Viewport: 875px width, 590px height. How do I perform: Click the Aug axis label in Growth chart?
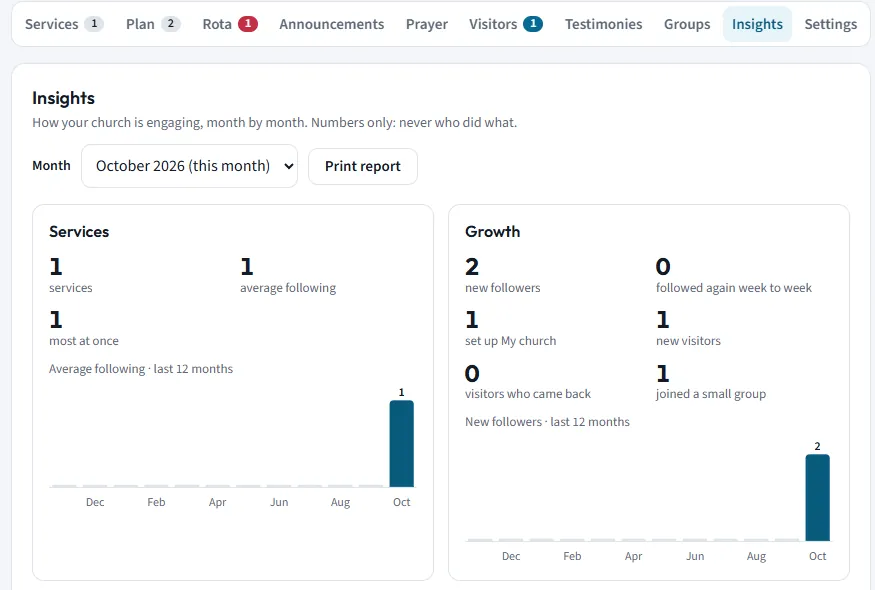pos(756,557)
